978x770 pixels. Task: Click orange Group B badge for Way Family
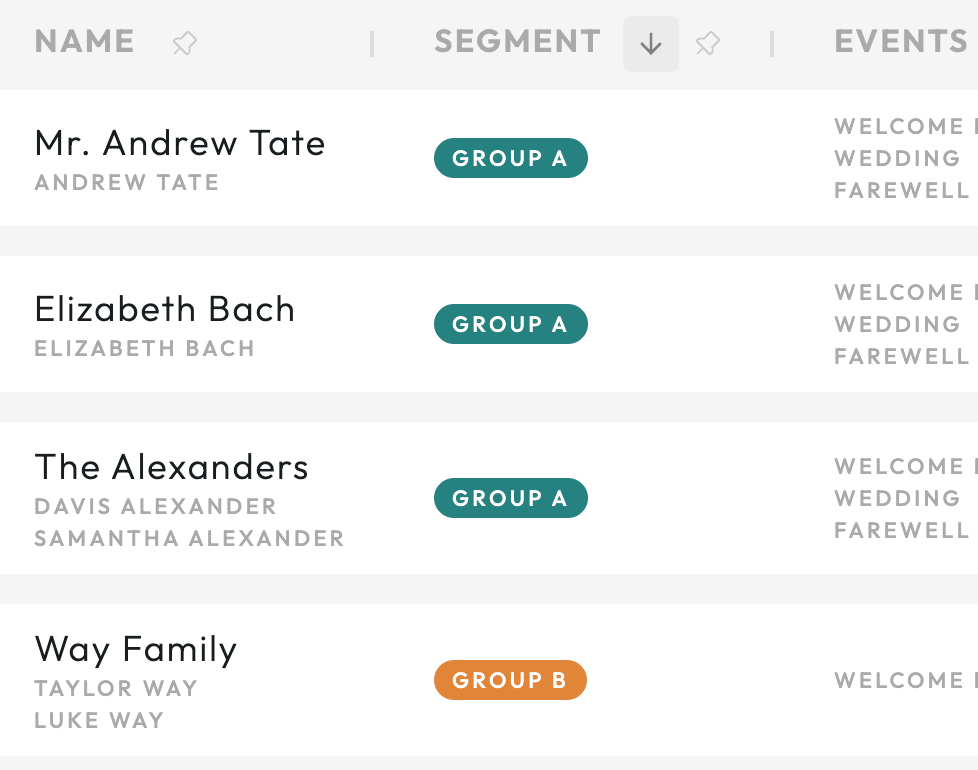click(510, 680)
